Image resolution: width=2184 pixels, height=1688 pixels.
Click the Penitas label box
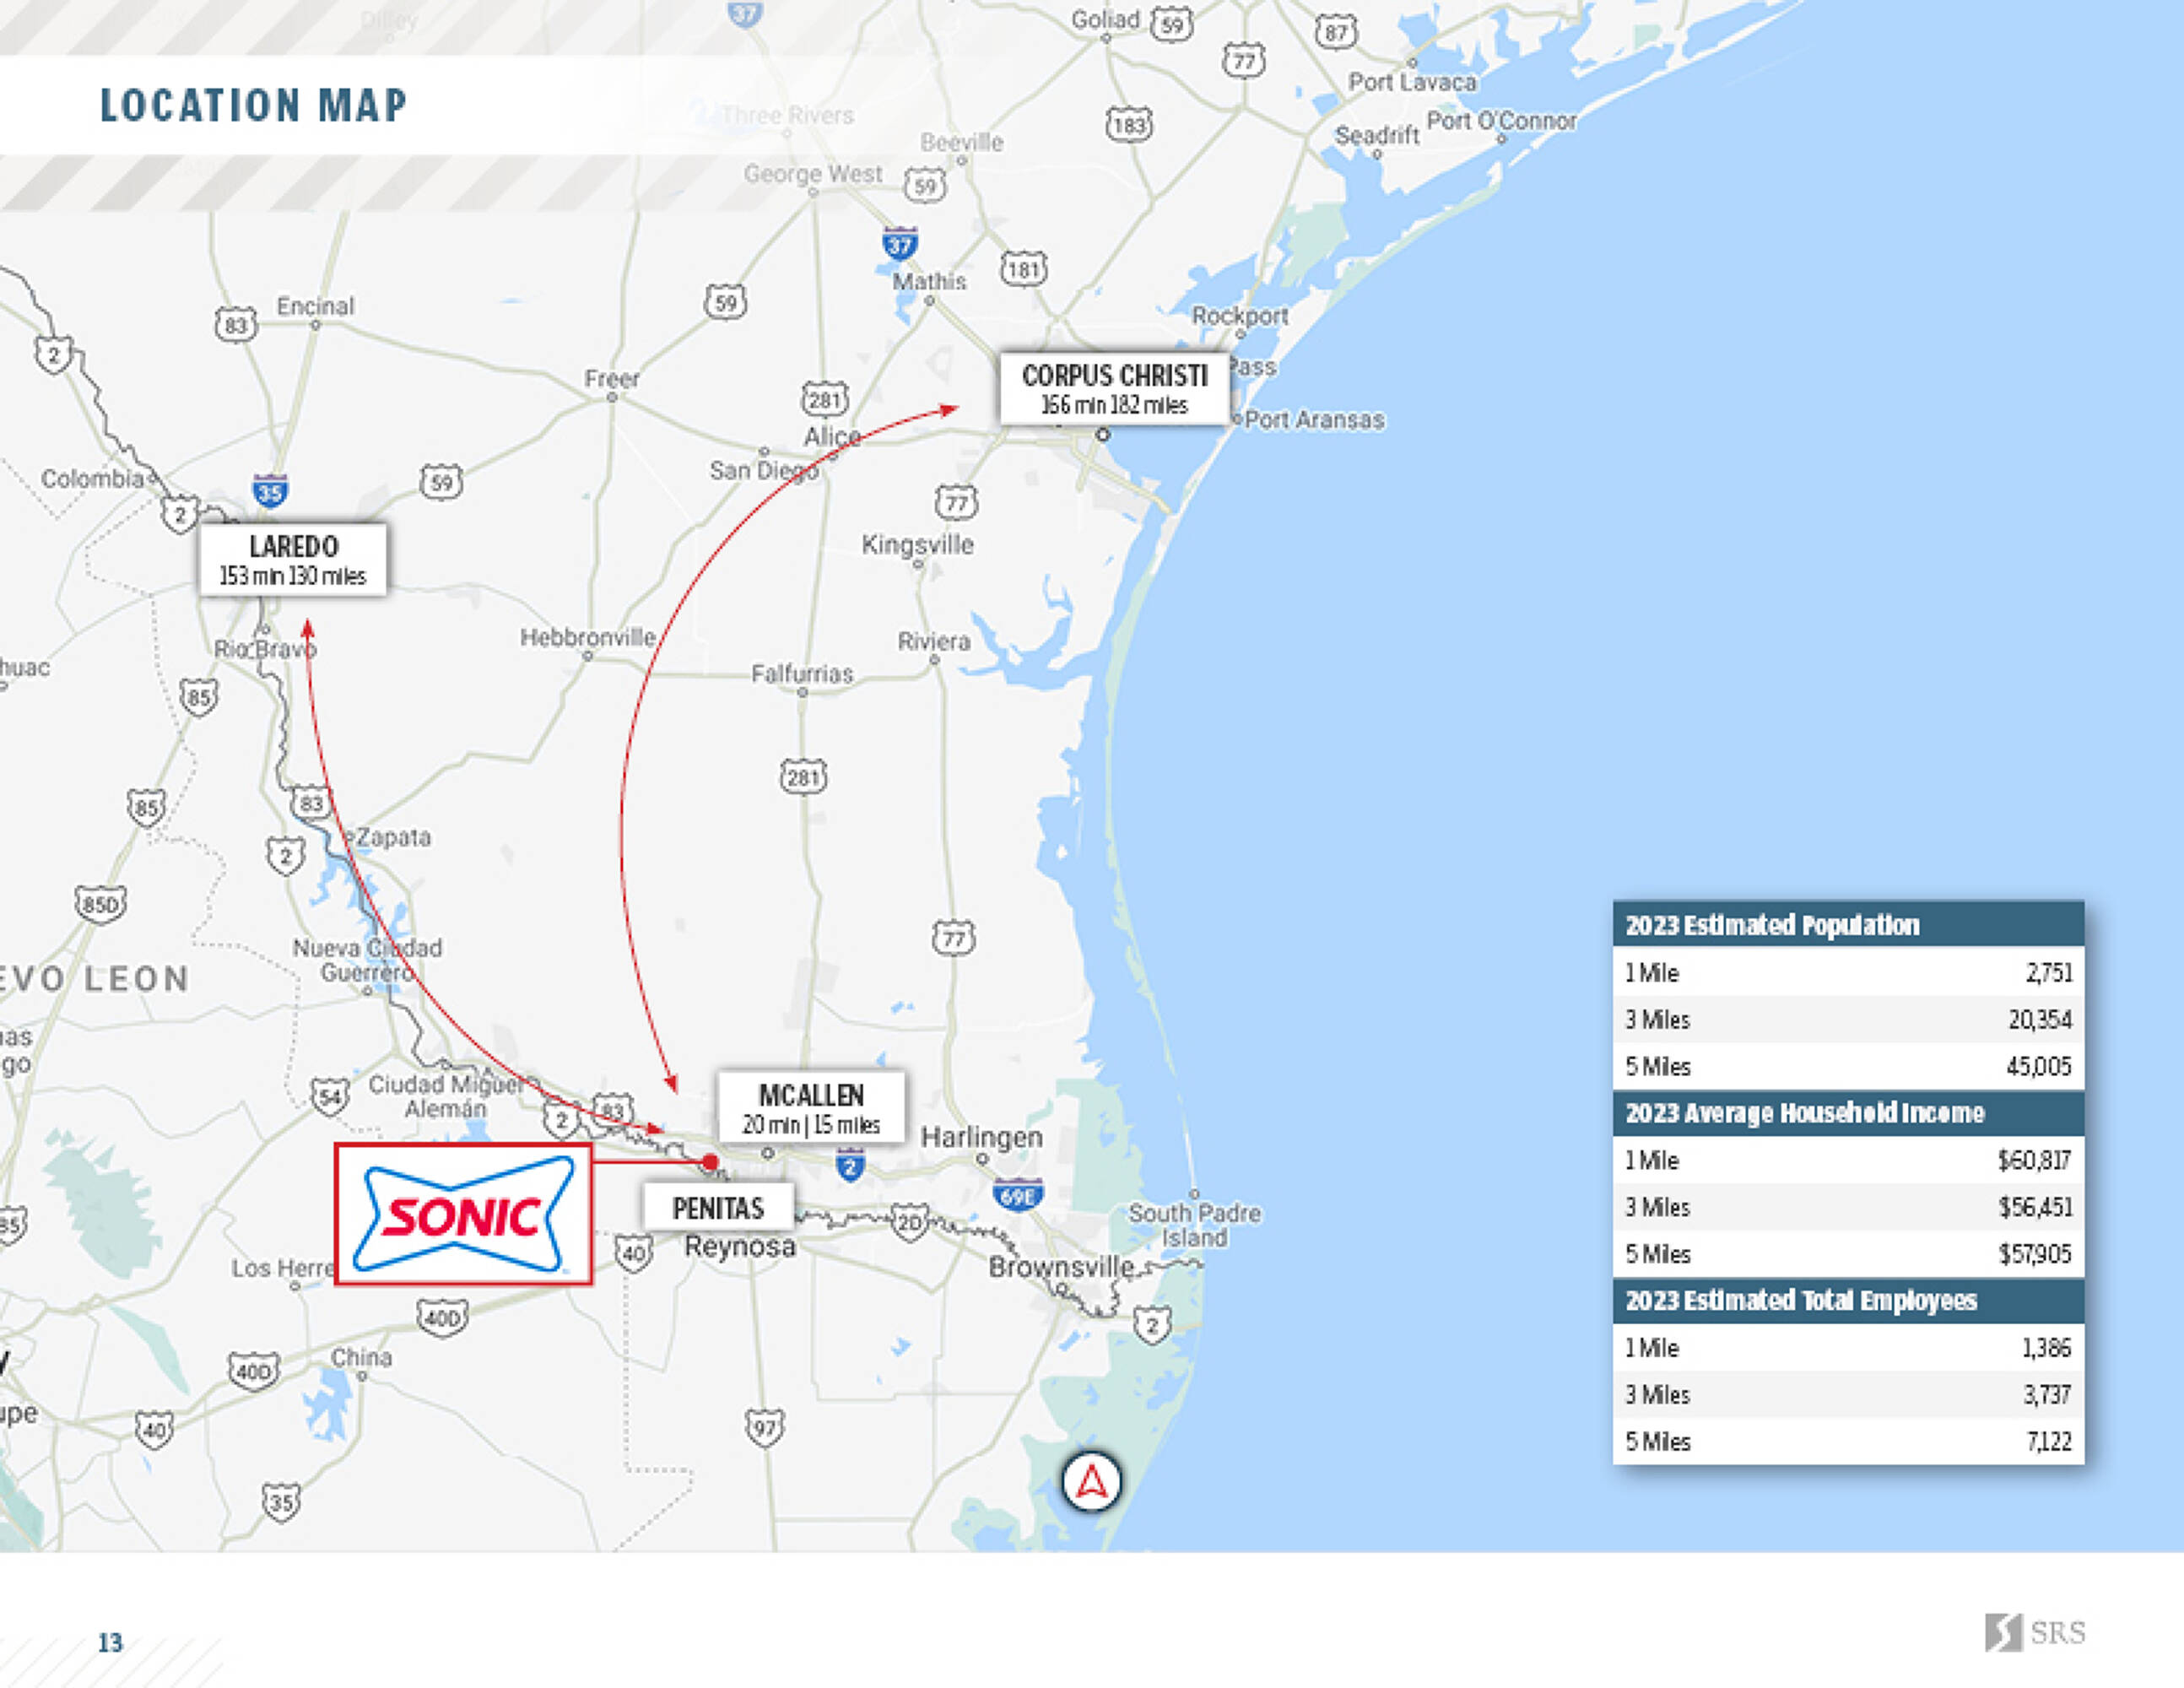click(718, 1208)
